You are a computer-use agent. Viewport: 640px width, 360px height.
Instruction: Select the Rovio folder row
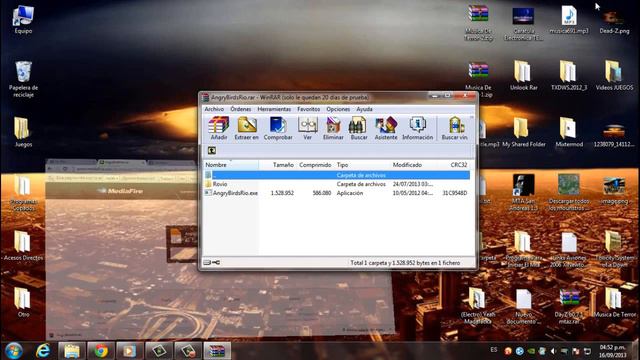[337, 184]
